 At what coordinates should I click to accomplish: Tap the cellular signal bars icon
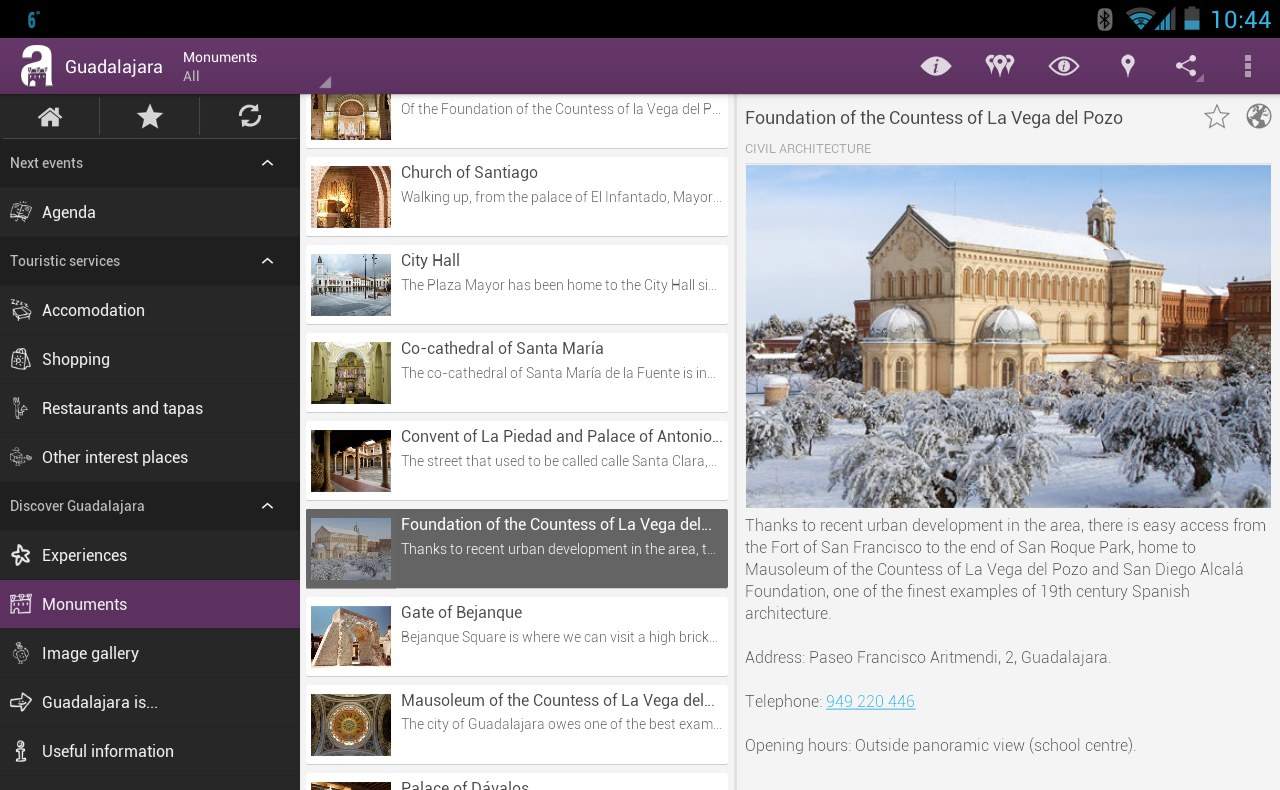(x=1165, y=19)
